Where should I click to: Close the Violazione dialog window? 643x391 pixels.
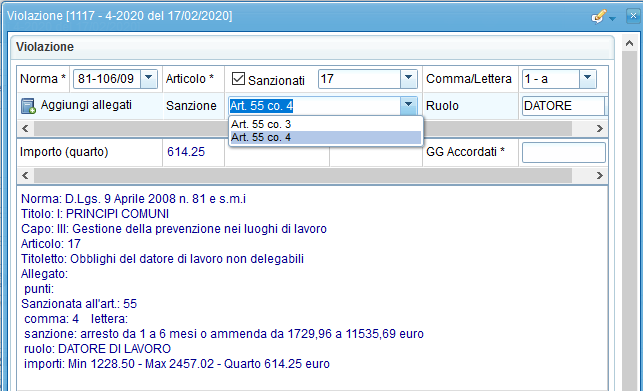coord(633,16)
